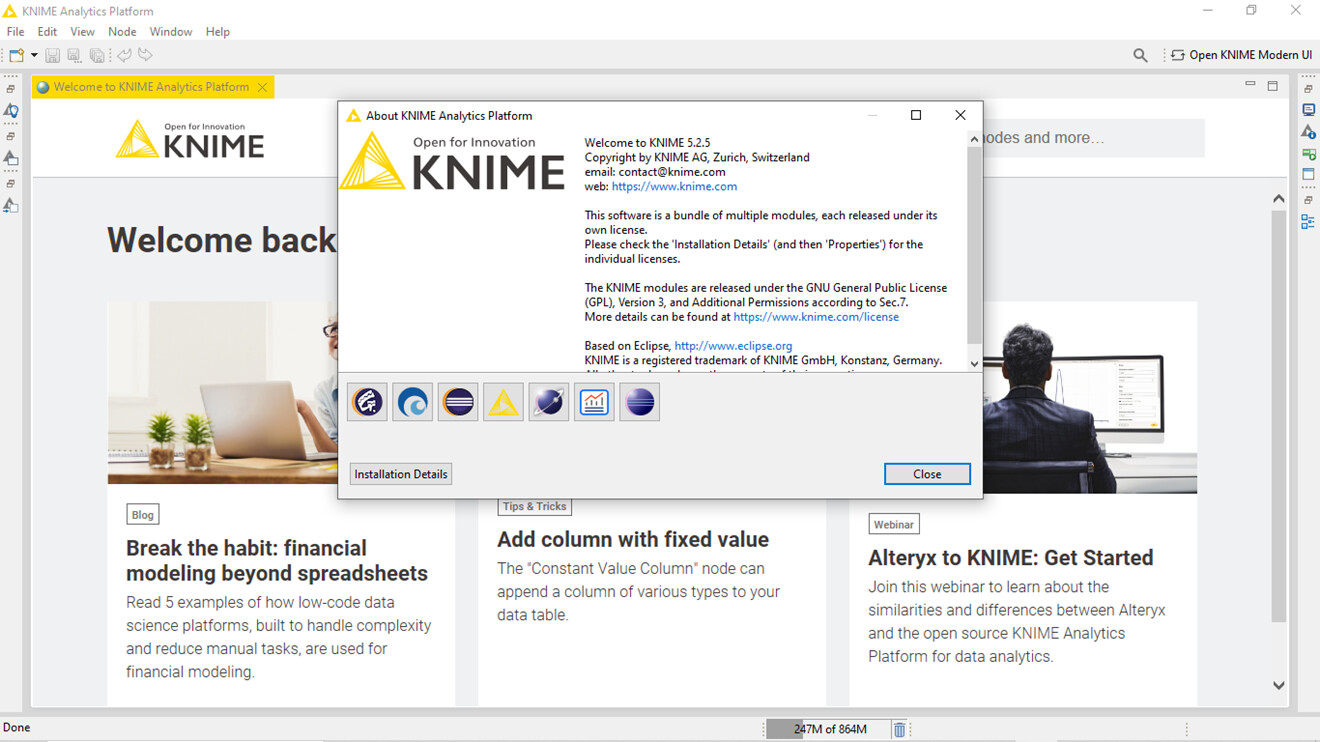Open the View menu

(82, 32)
